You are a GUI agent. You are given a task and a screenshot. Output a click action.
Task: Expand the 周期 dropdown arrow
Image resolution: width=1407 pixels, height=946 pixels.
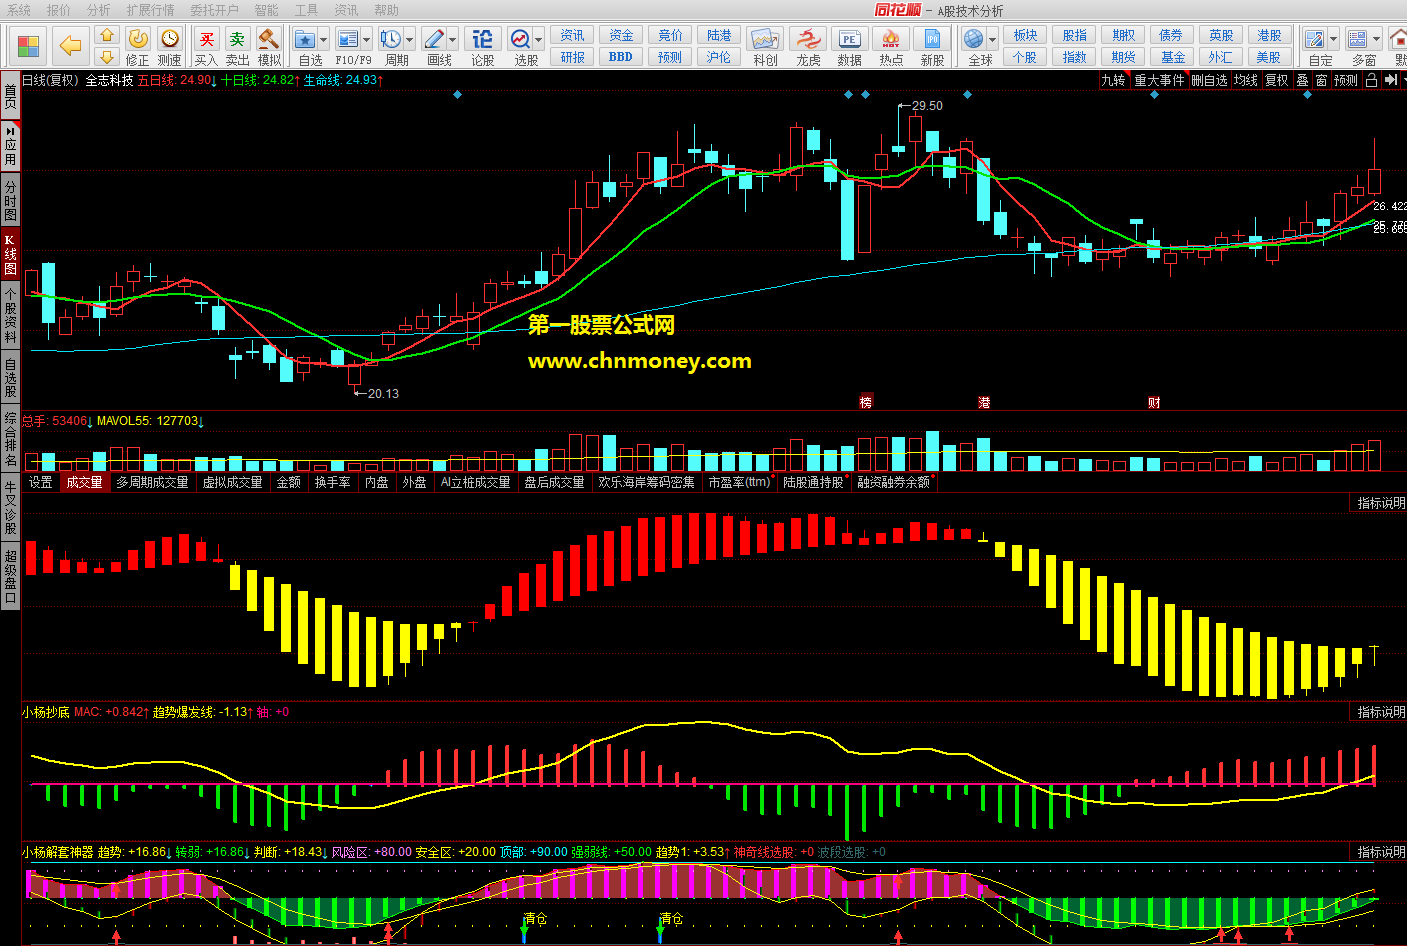409,40
